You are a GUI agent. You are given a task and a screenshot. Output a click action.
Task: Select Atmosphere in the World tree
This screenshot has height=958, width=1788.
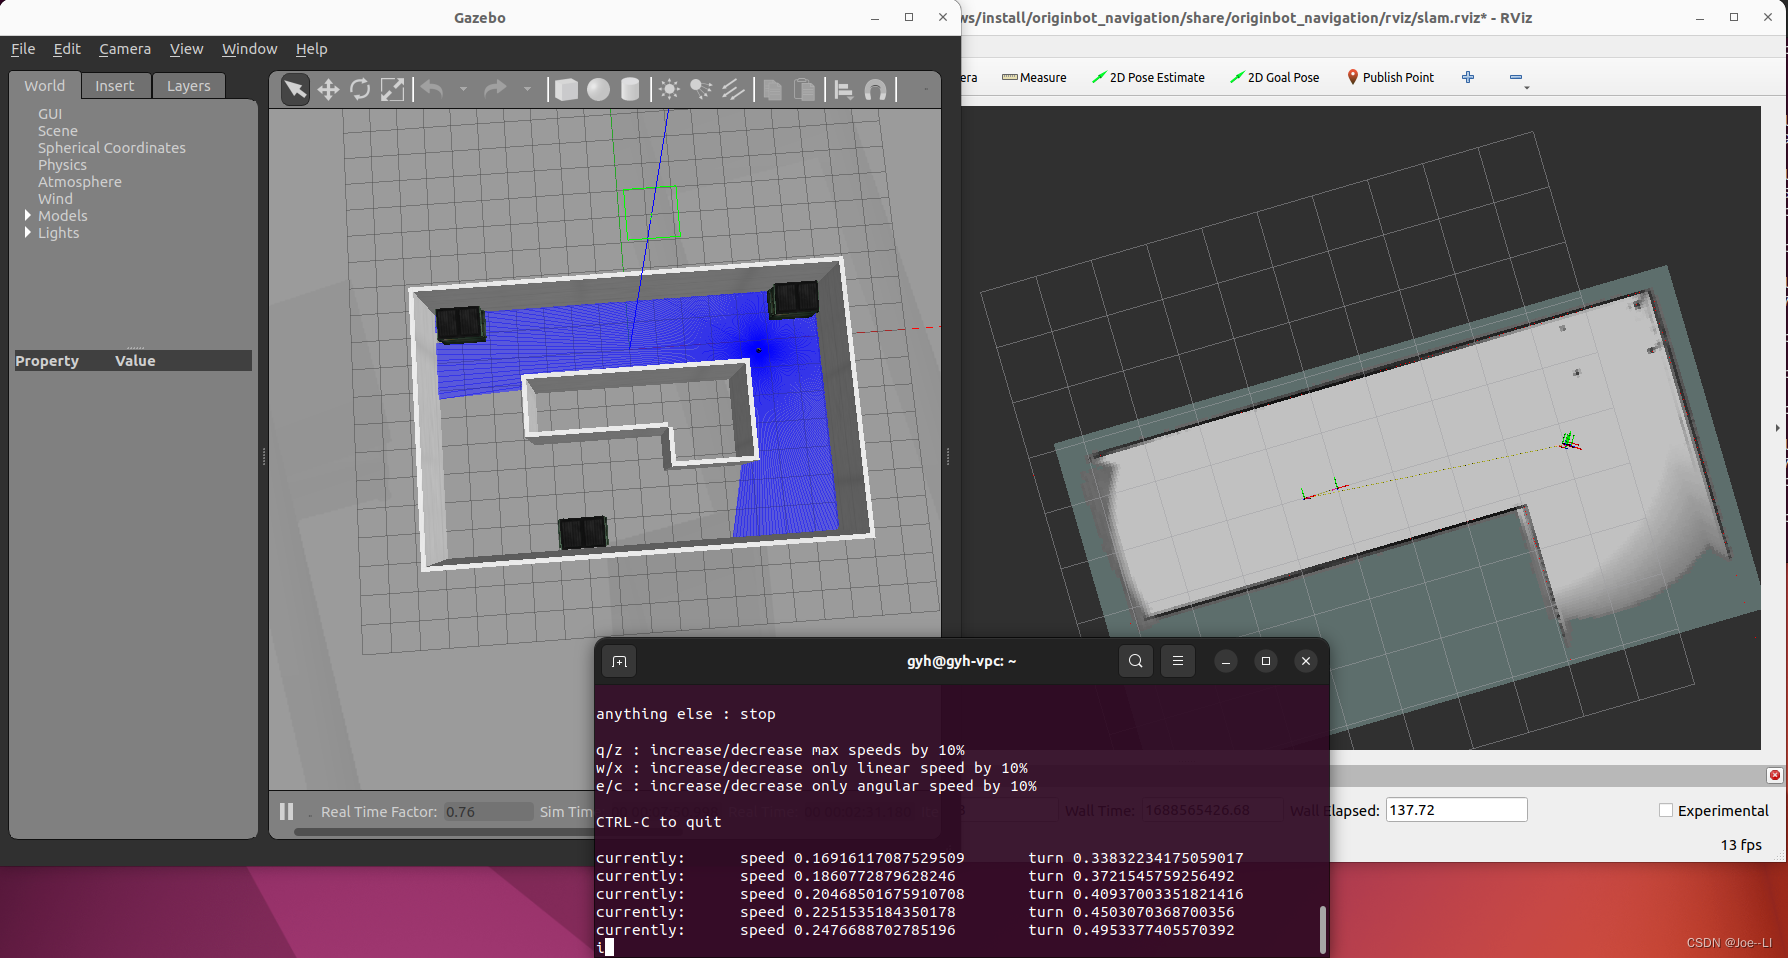(x=80, y=182)
